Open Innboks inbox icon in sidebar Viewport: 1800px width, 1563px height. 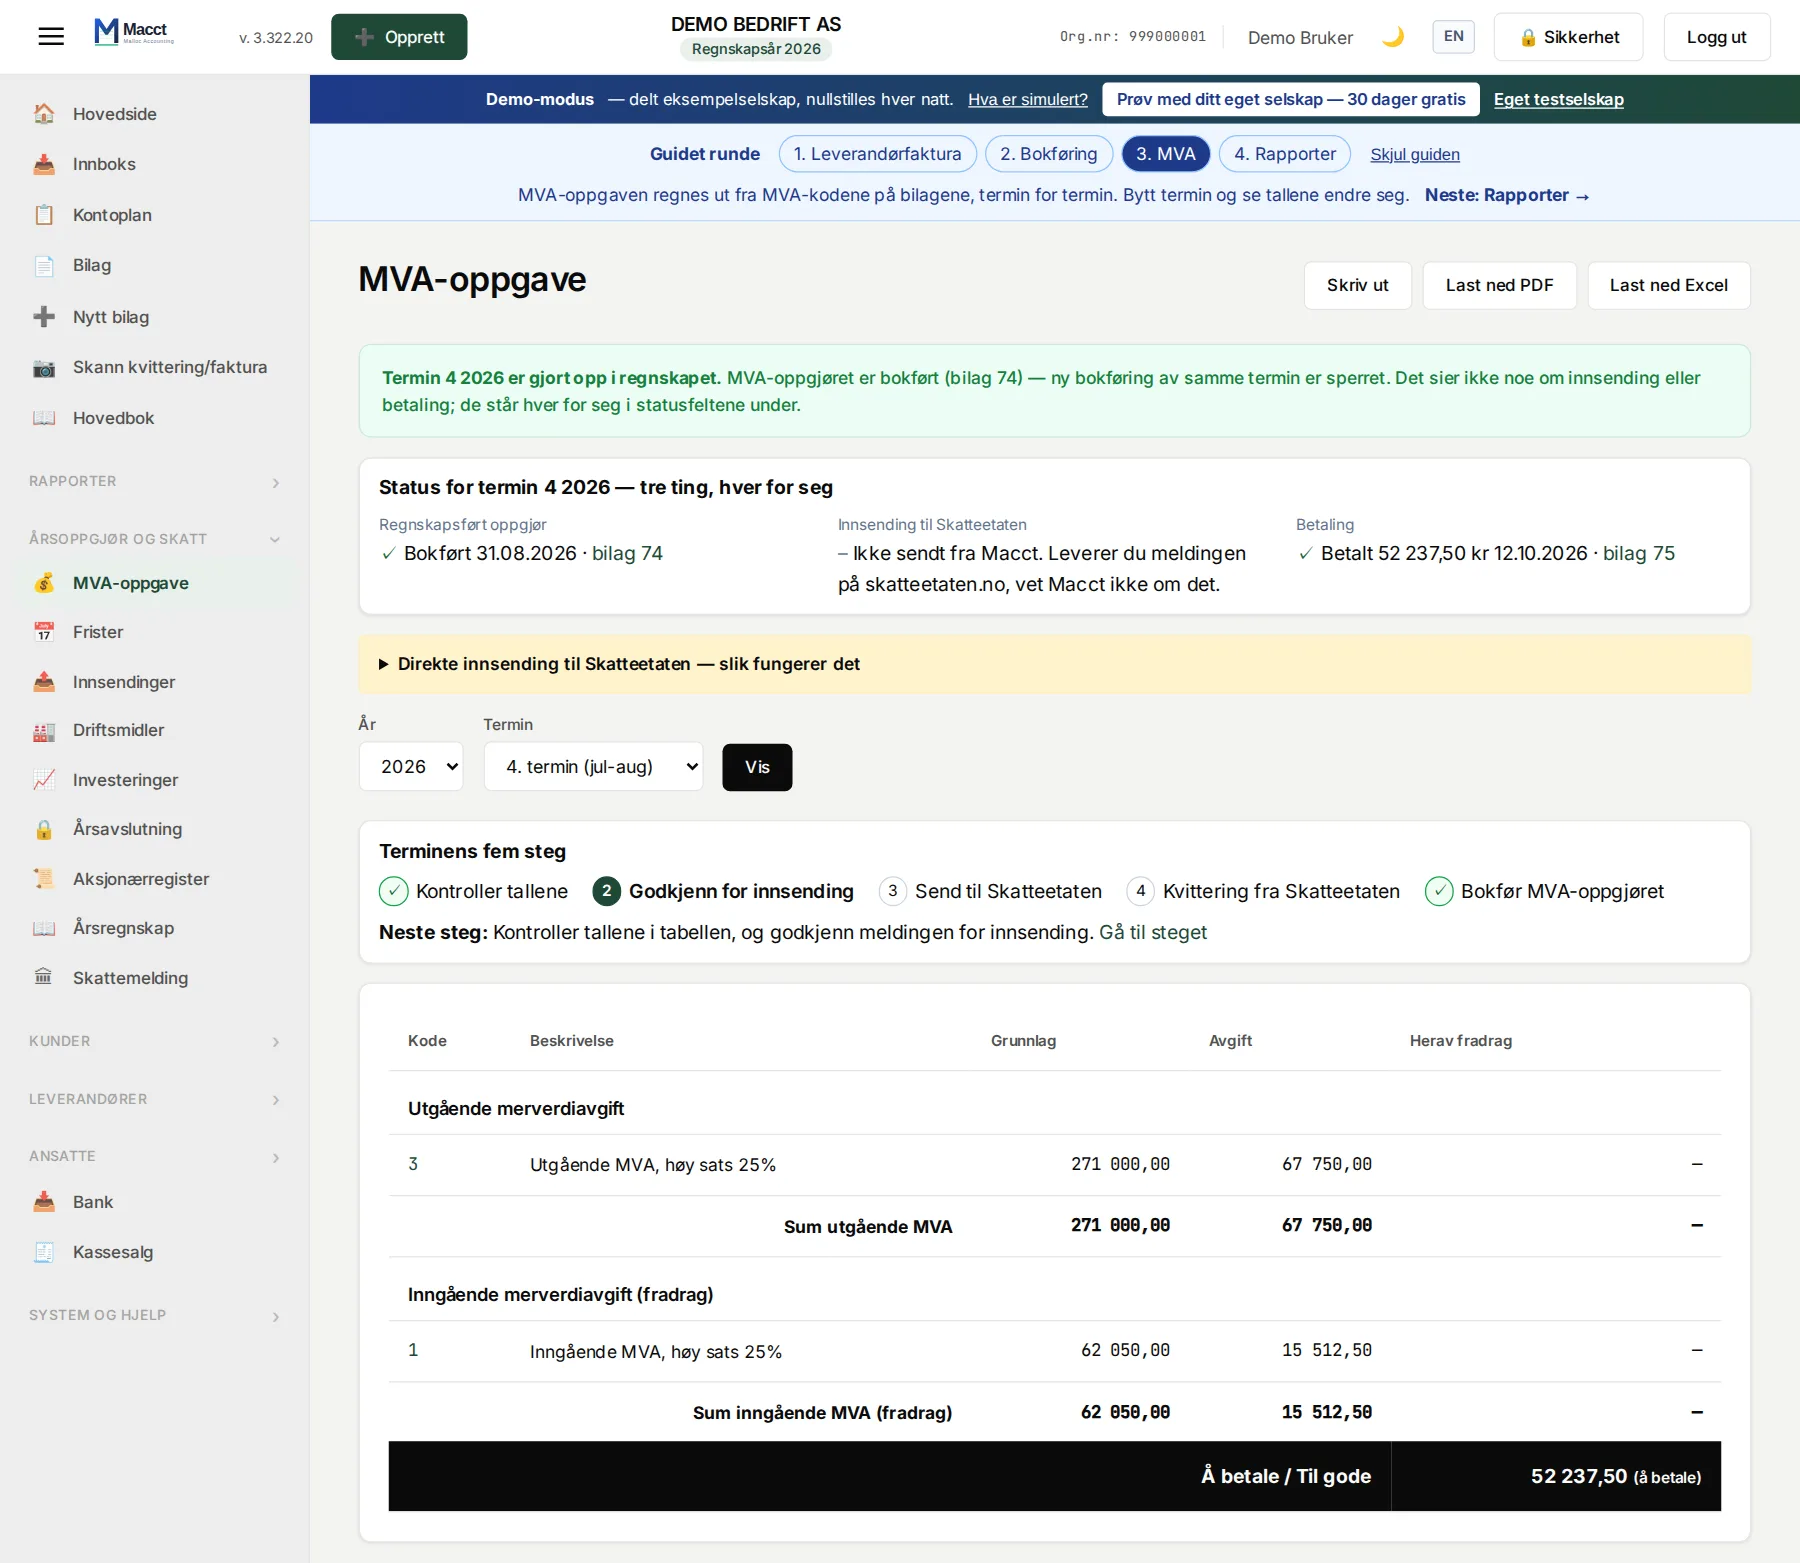click(44, 164)
